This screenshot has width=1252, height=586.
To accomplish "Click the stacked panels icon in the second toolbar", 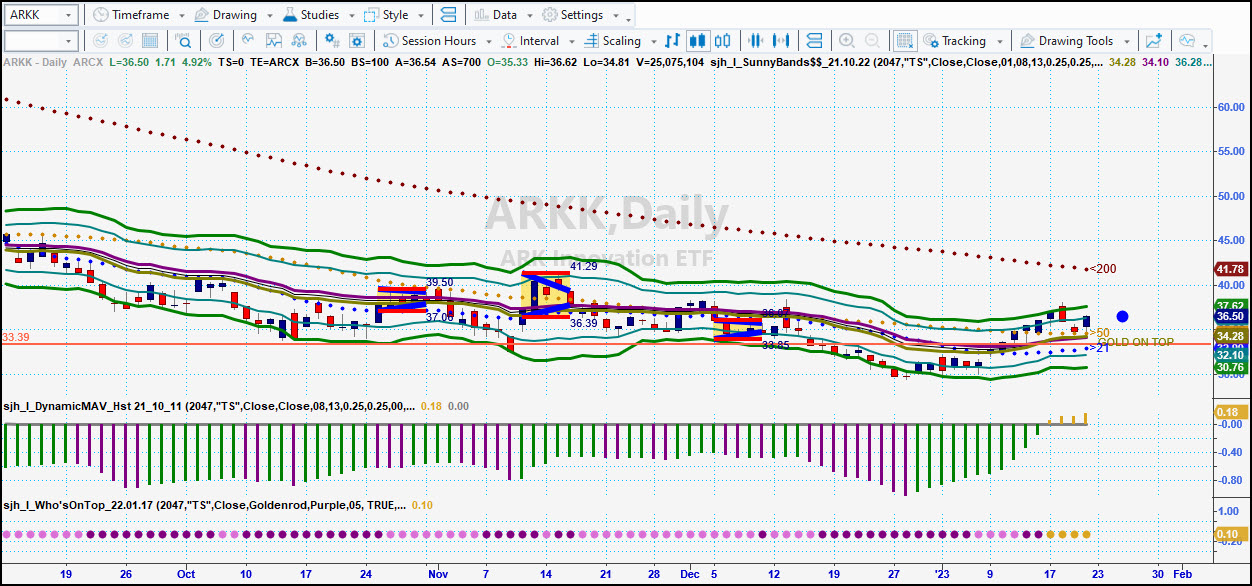I will (x=814, y=41).
